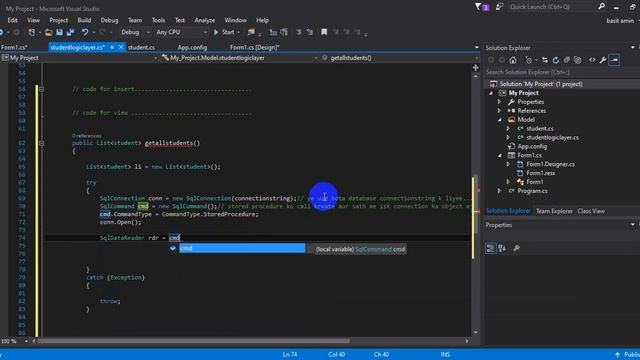This screenshot has height=360, width=640.
Task: Click View Code icon in Solution Explorer toolbar
Action: 592,60
